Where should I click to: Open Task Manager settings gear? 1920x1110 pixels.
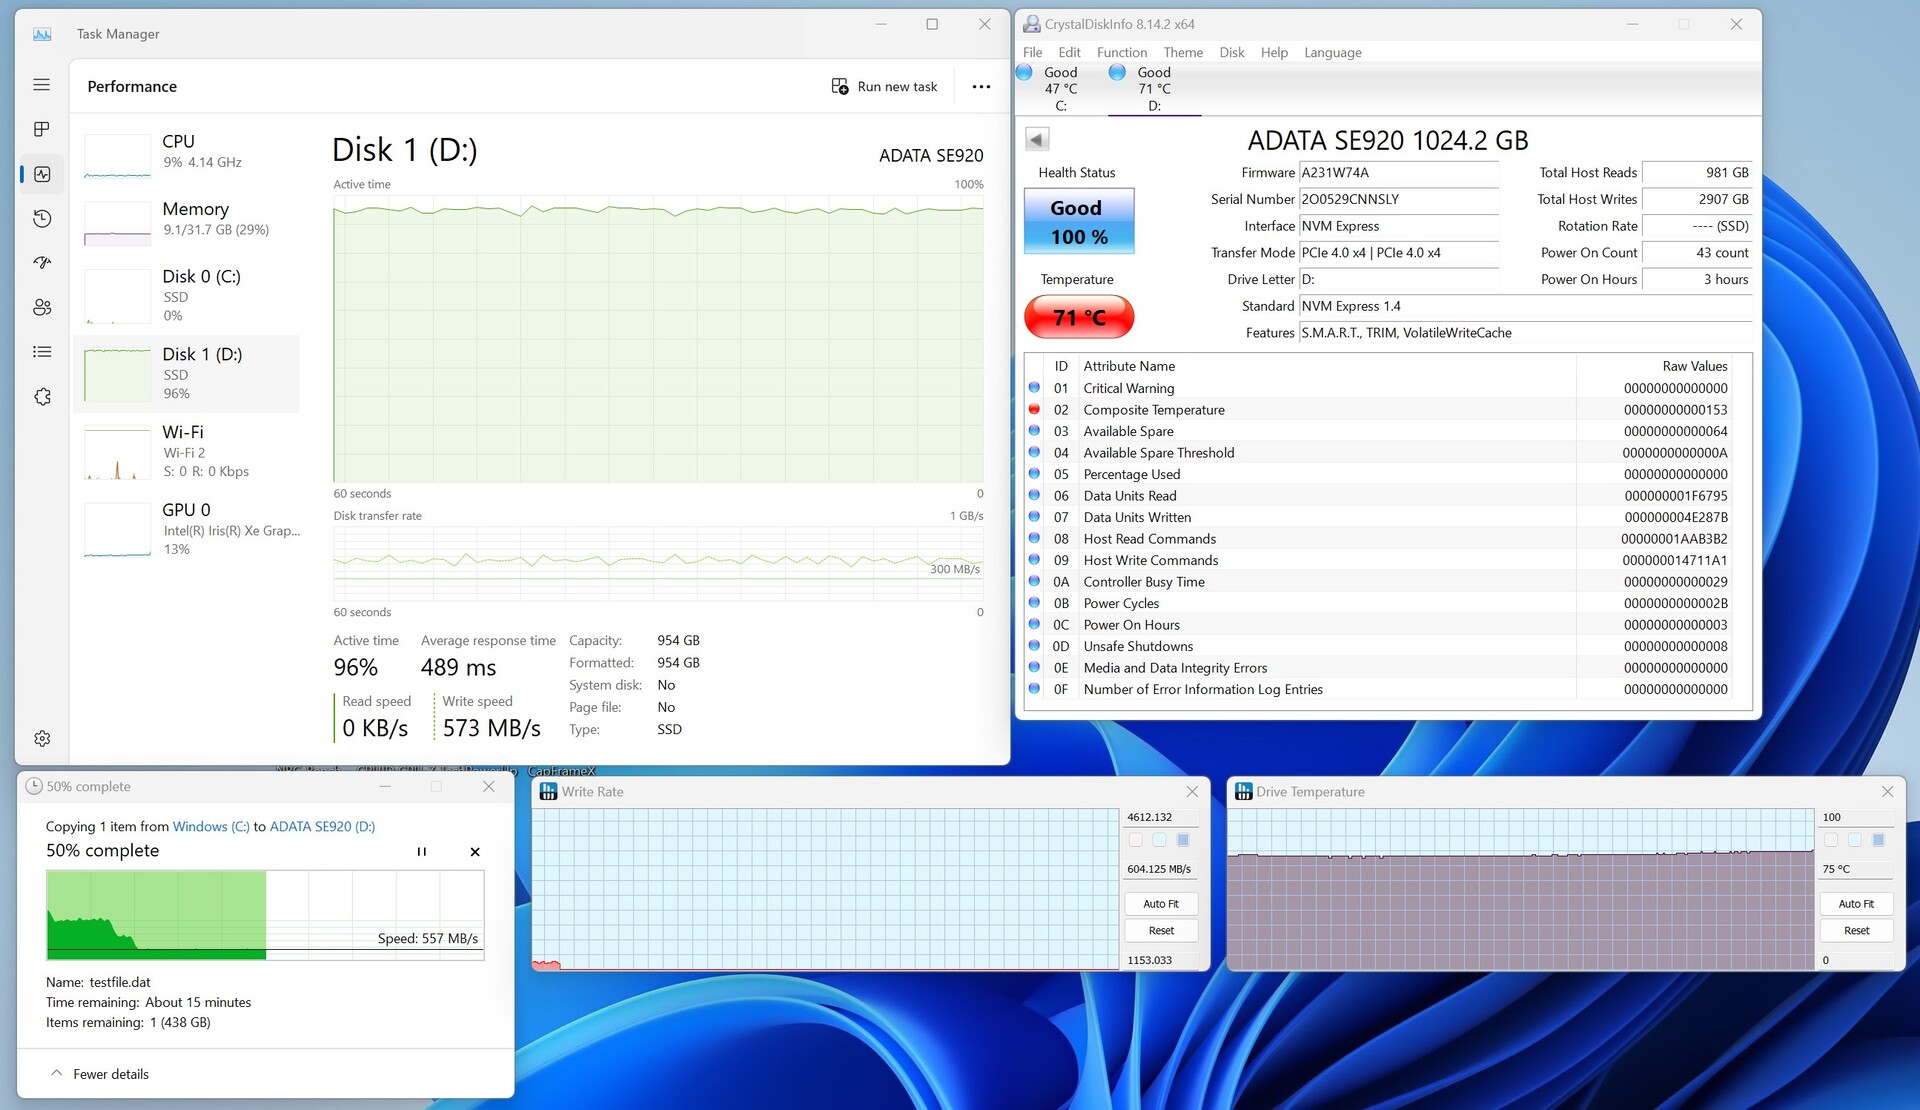pyautogui.click(x=41, y=739)
